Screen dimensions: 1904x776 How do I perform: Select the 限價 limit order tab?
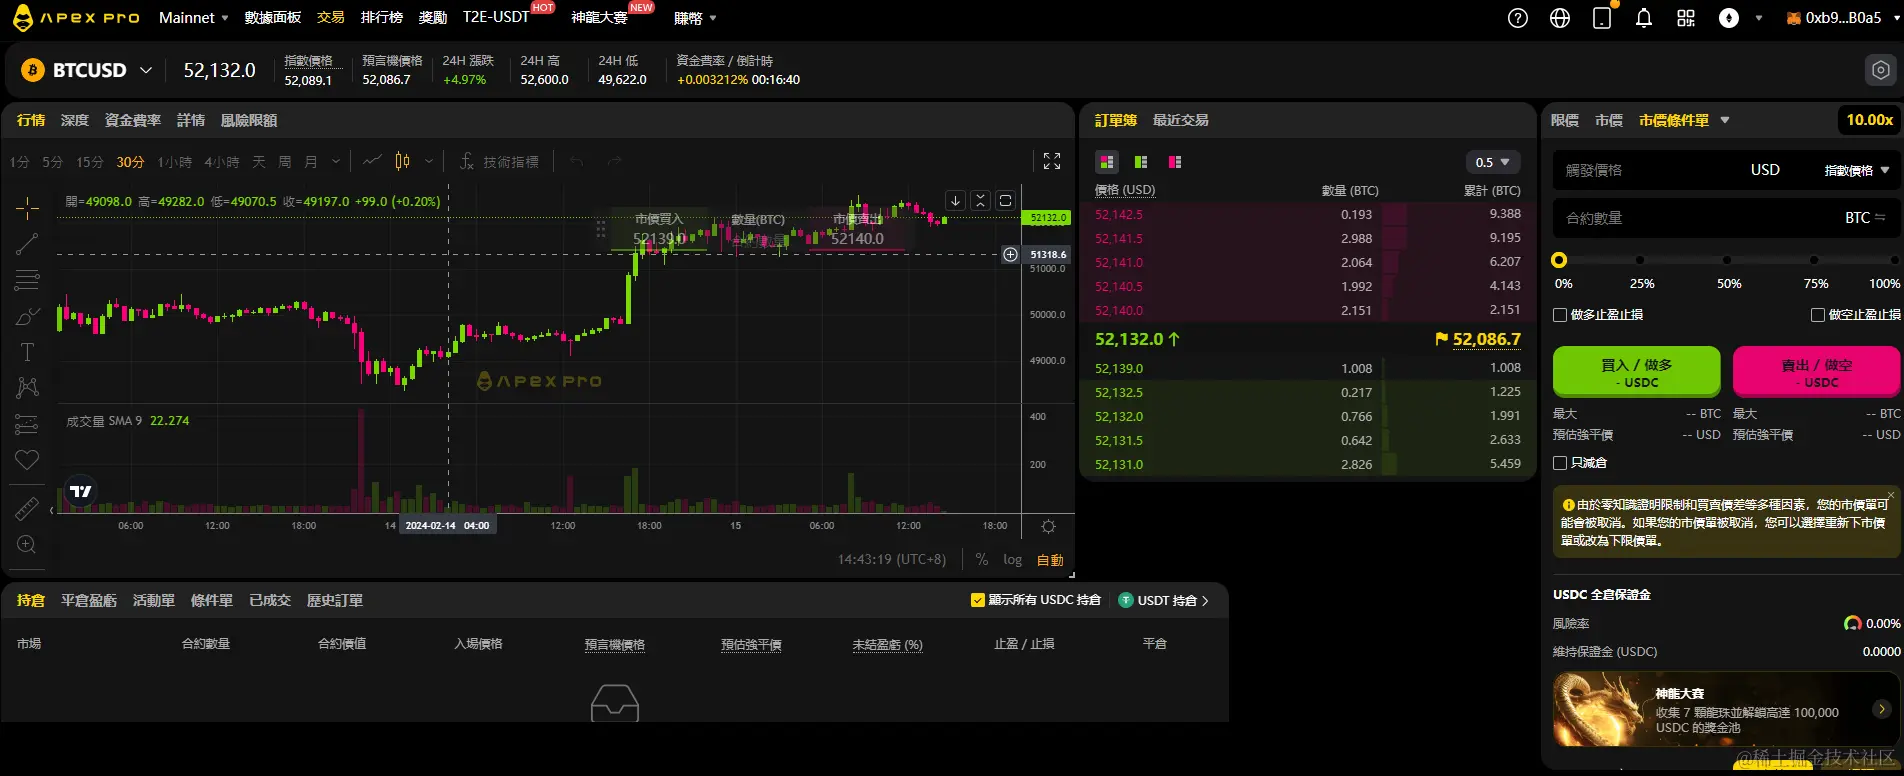pos(1565,120)
